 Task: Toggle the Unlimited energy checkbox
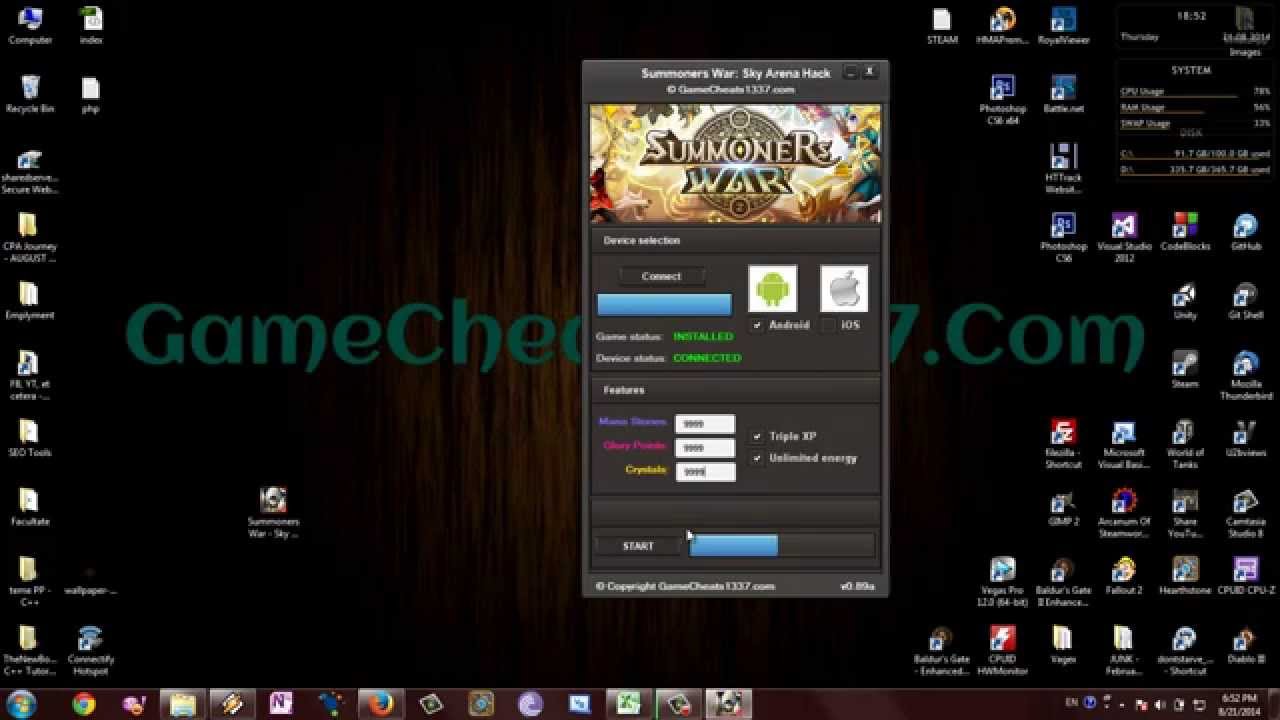click(x=757, y=458)
